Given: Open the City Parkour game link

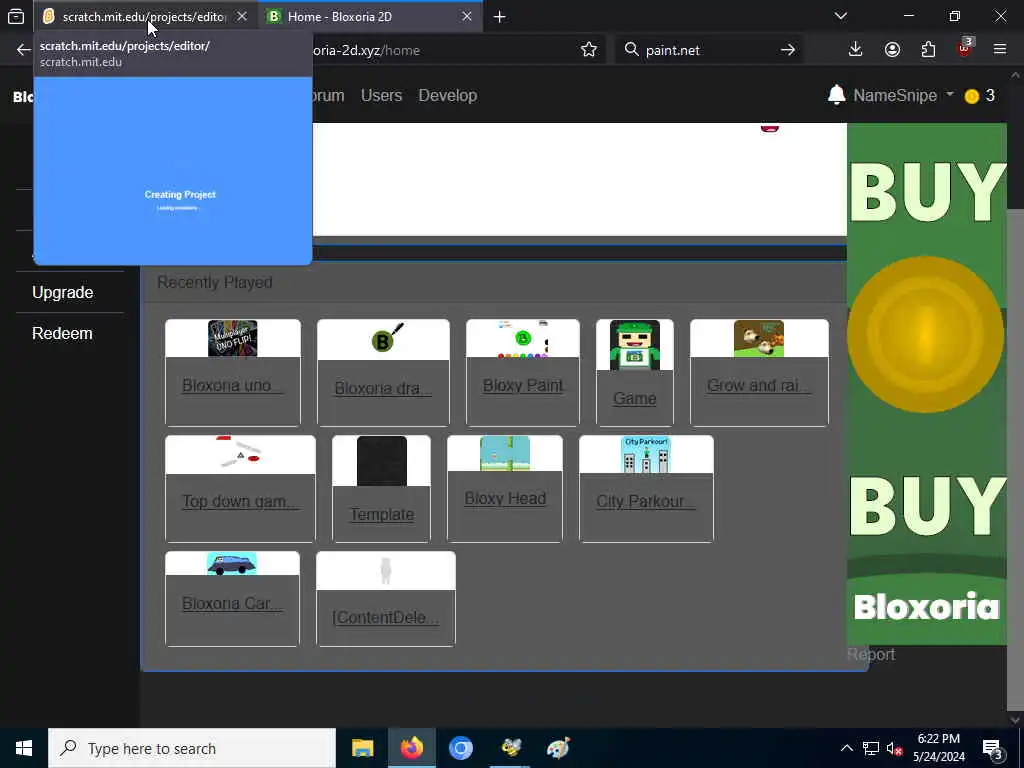Looking at the screenshot, I should (x=646, y=502).
